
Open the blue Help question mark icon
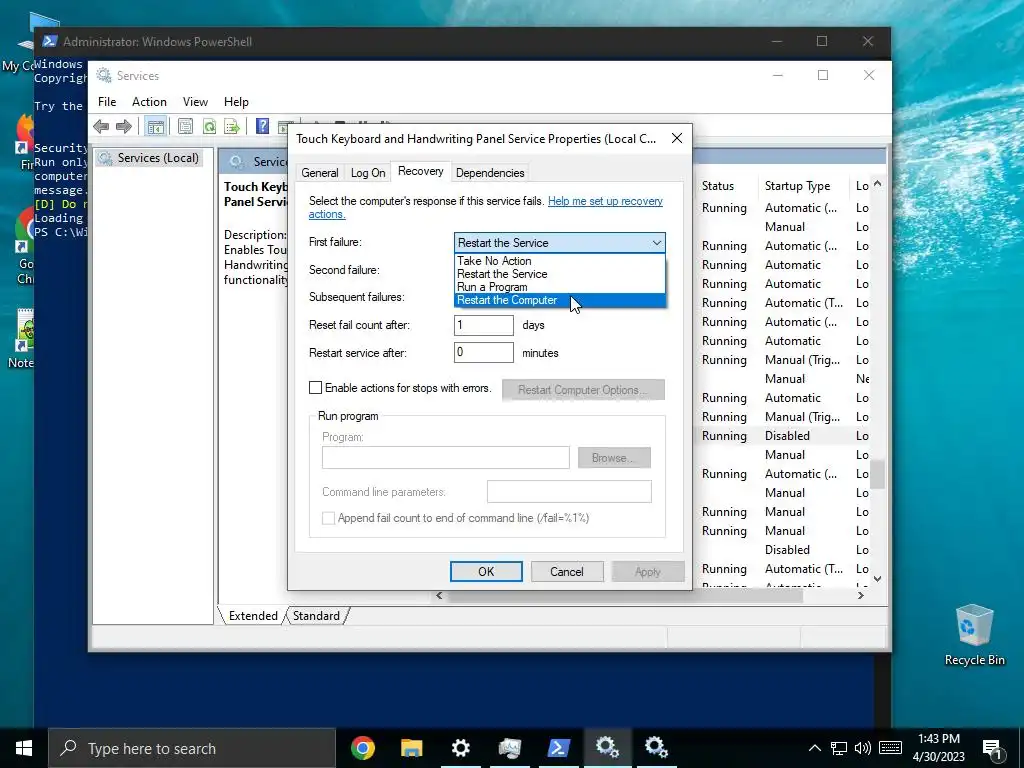click(263, 126)
